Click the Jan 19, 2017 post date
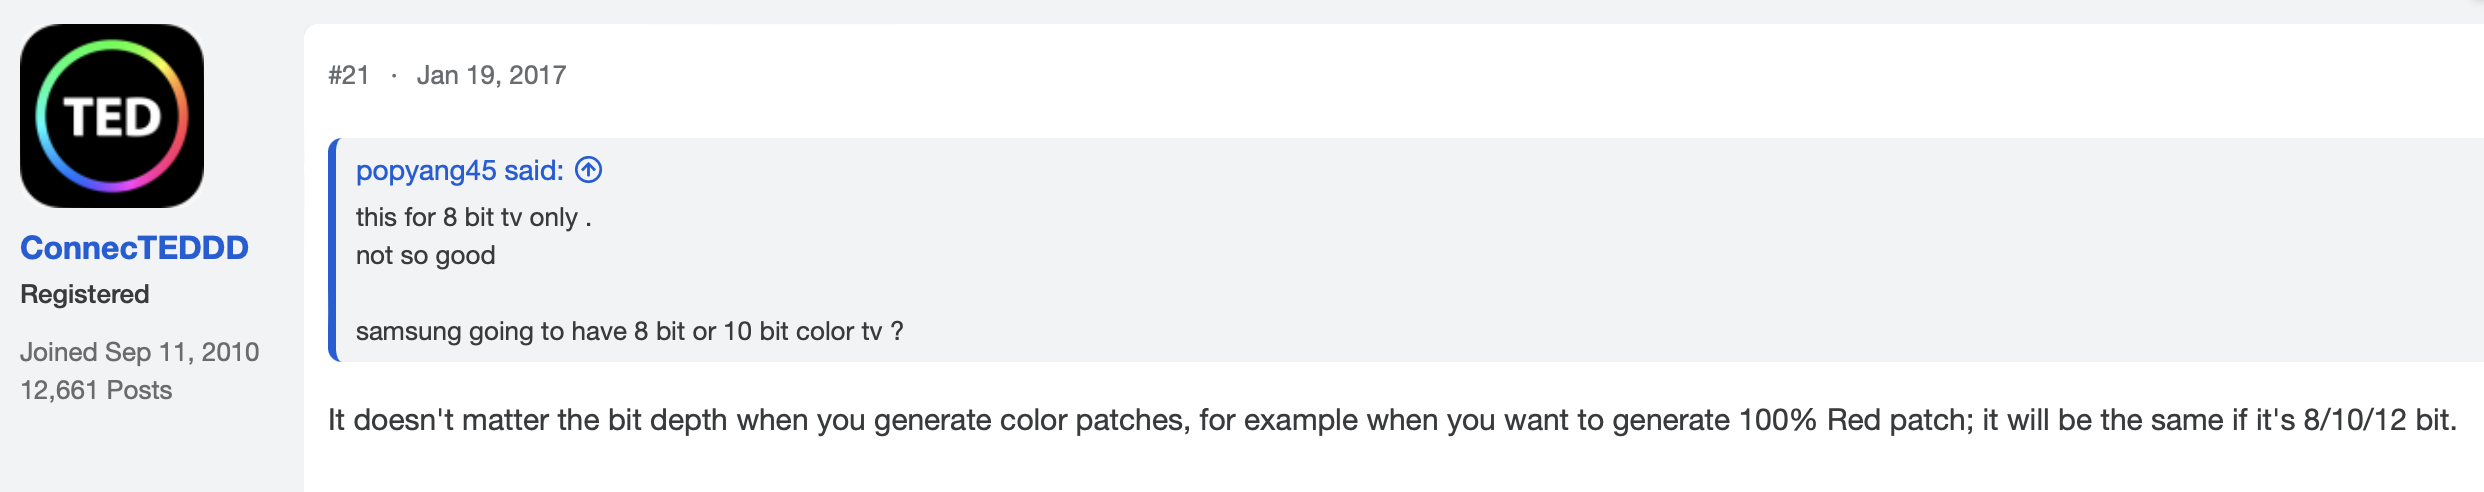This screenshot has height=492, width=2484. click(491, 75)
